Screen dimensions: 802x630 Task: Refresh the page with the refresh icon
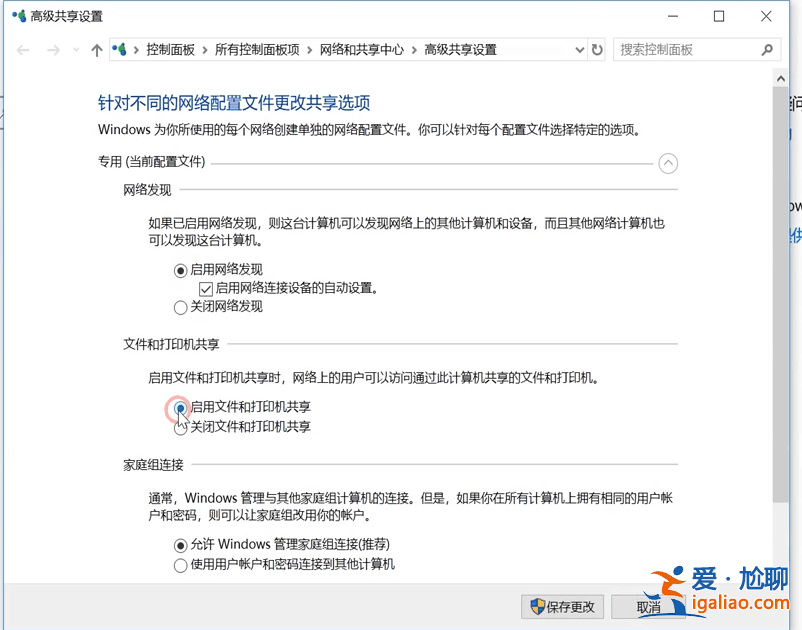click(597, 49)
